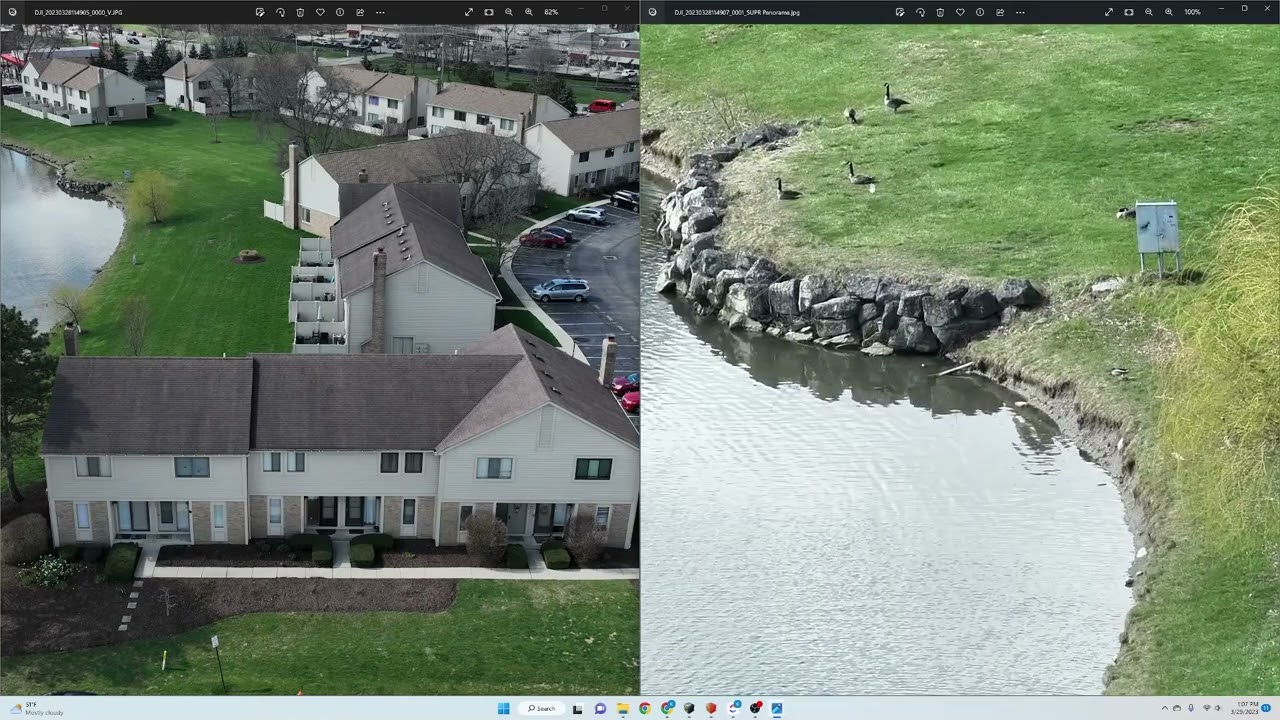
Task: Share the photo from right Panorama window
Action: tap(1000, 12)
